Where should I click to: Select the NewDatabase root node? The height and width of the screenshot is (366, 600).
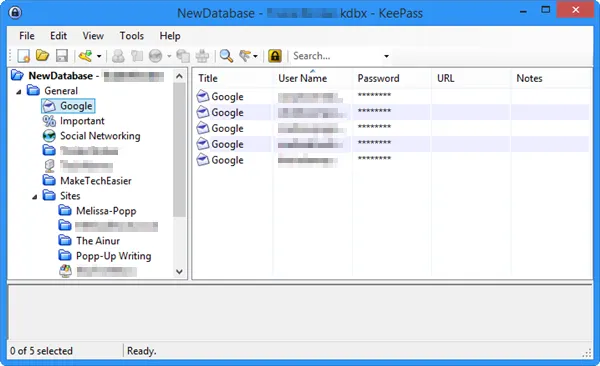(60, 76)
